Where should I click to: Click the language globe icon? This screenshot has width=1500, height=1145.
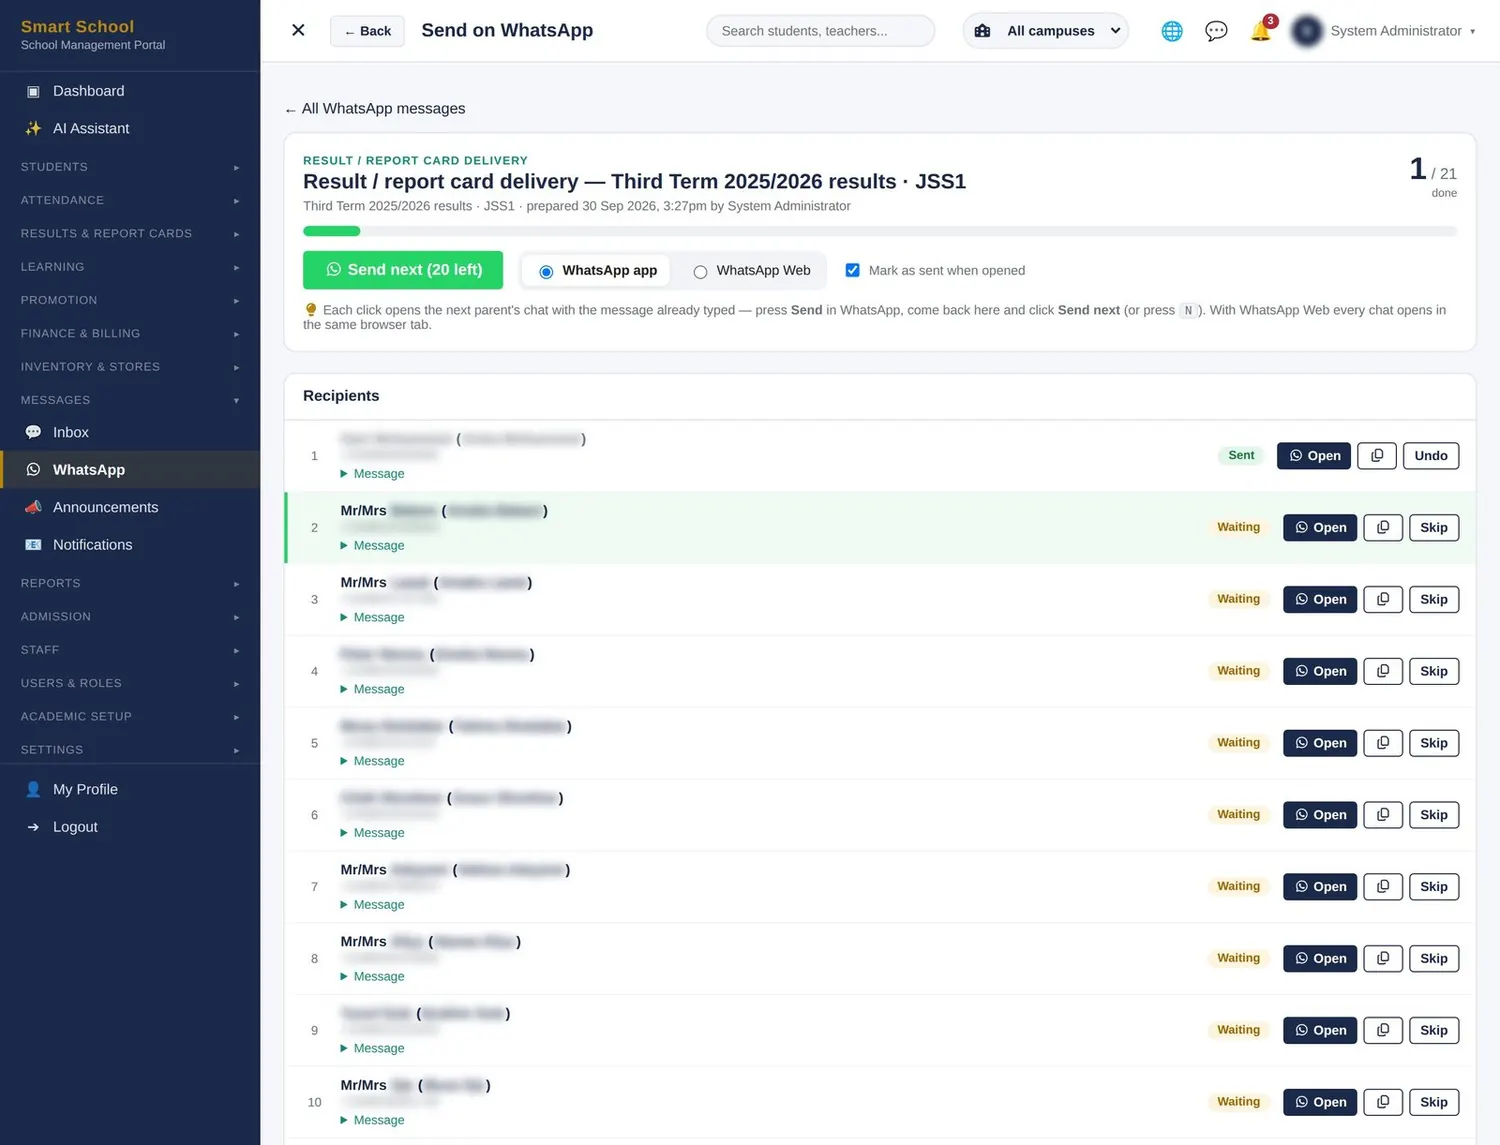tap(1172, 31)
